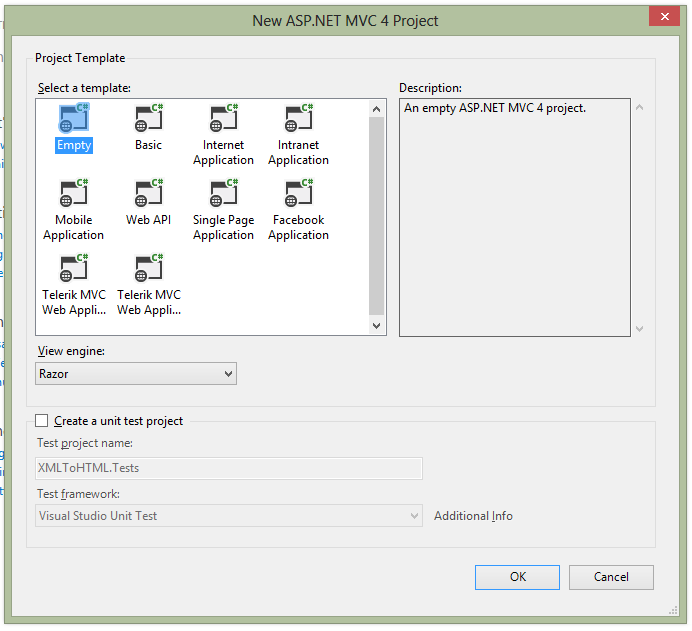Image resolution: width=692 pixels, height=631 pixels.
Task: Open the Test framework dropdown
Action: click(229, 515)
